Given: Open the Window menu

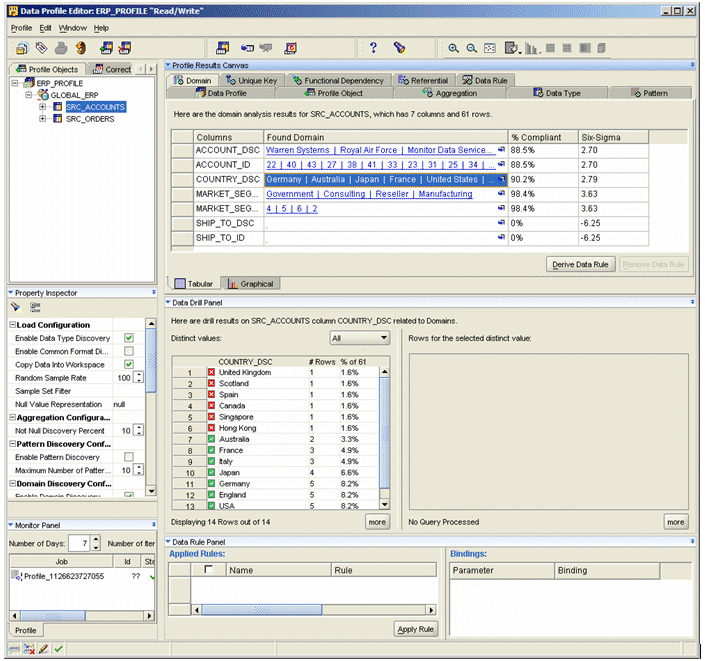Looking at the screenshot, I should pos(72,28).
